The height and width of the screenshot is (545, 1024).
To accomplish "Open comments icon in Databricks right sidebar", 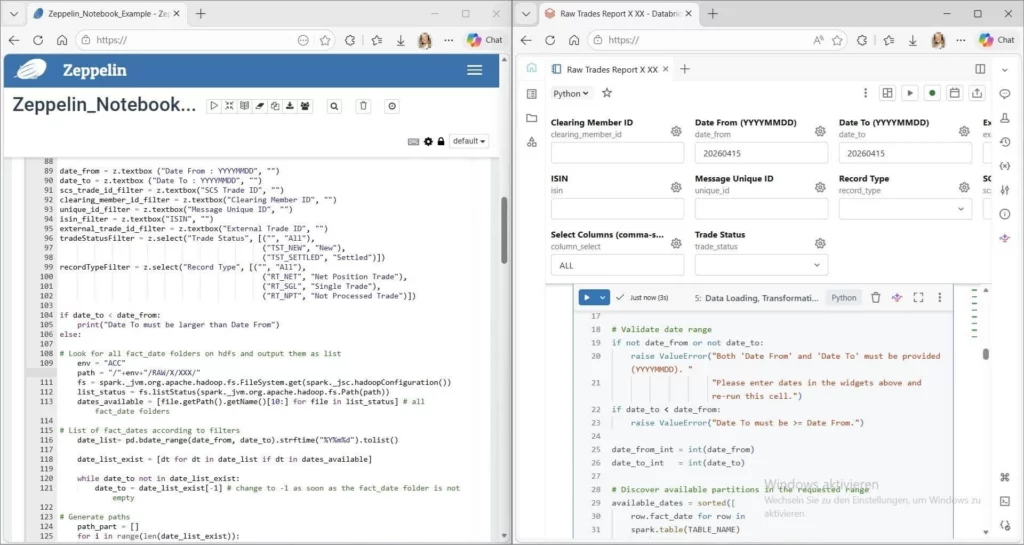I will 1005,94.
